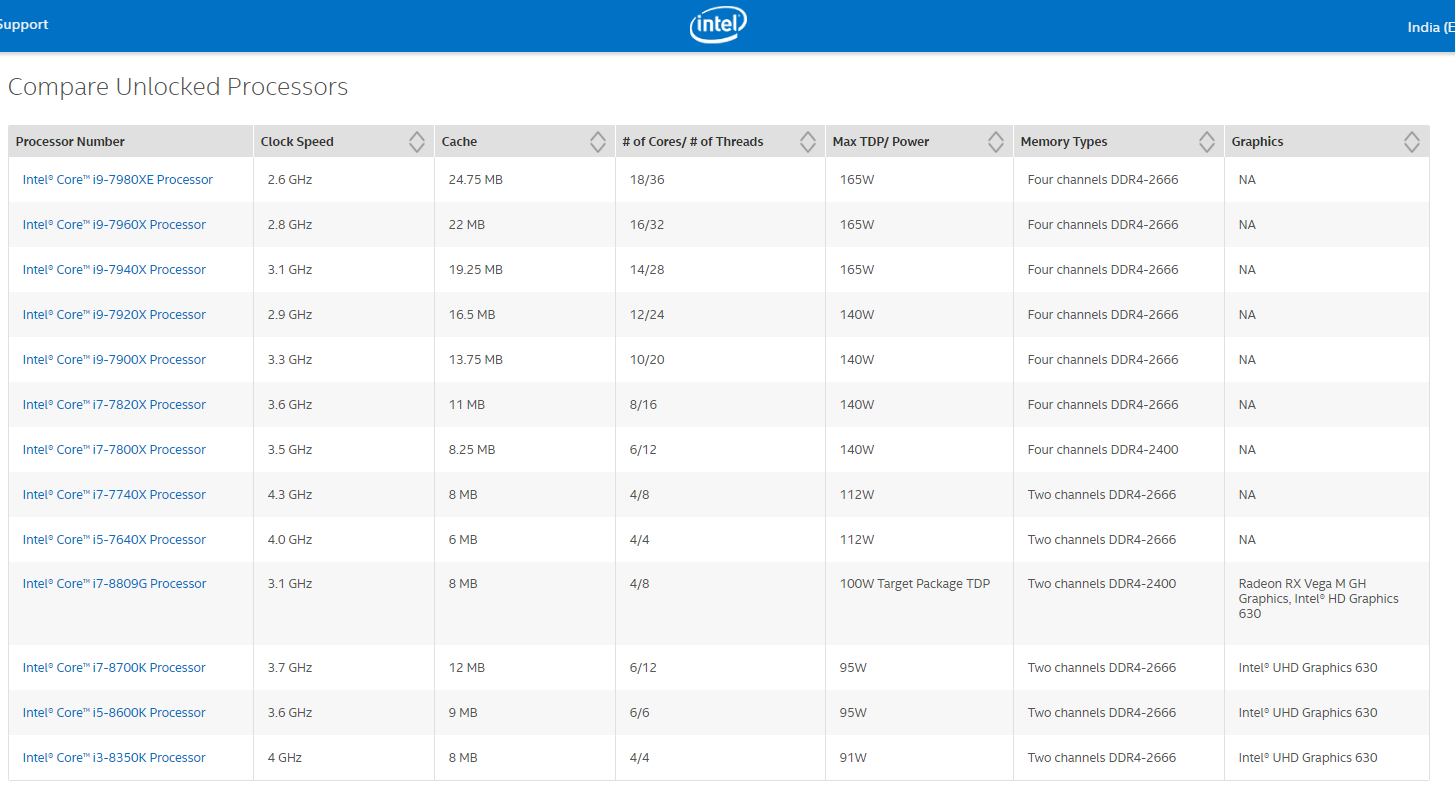Image resolution: width=1455 pixels, height=795 pixels.
Task: Click the sort icon beside Graphics
Action: (1412, 141)
